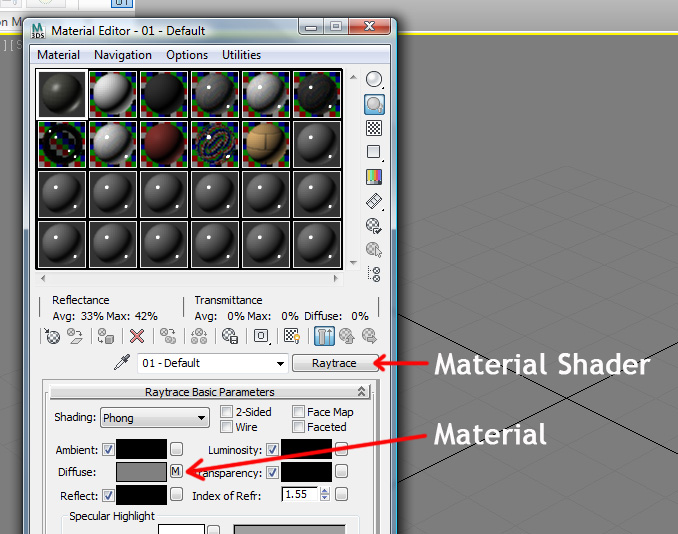Click the Luminosity black color swatch

pos(307,449)
